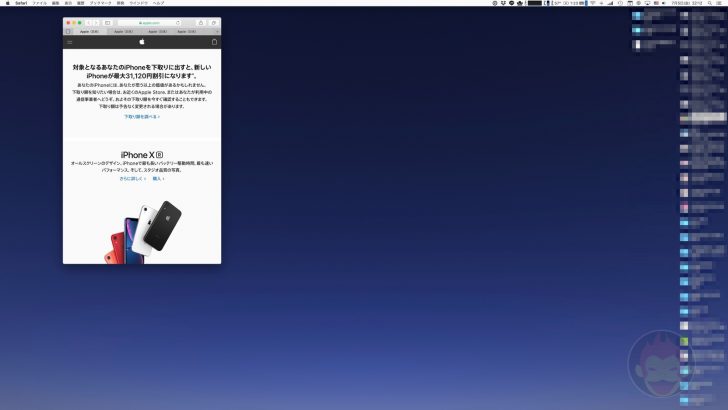Open the 開発 menu
Screen dimensions: 728x410
point(120,3)
